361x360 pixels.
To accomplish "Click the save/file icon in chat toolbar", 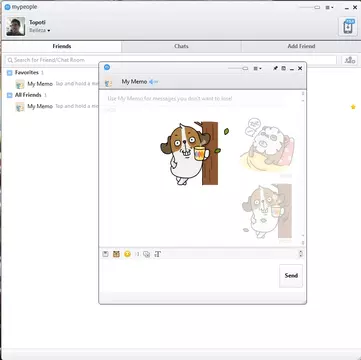I will click(105, 254).
